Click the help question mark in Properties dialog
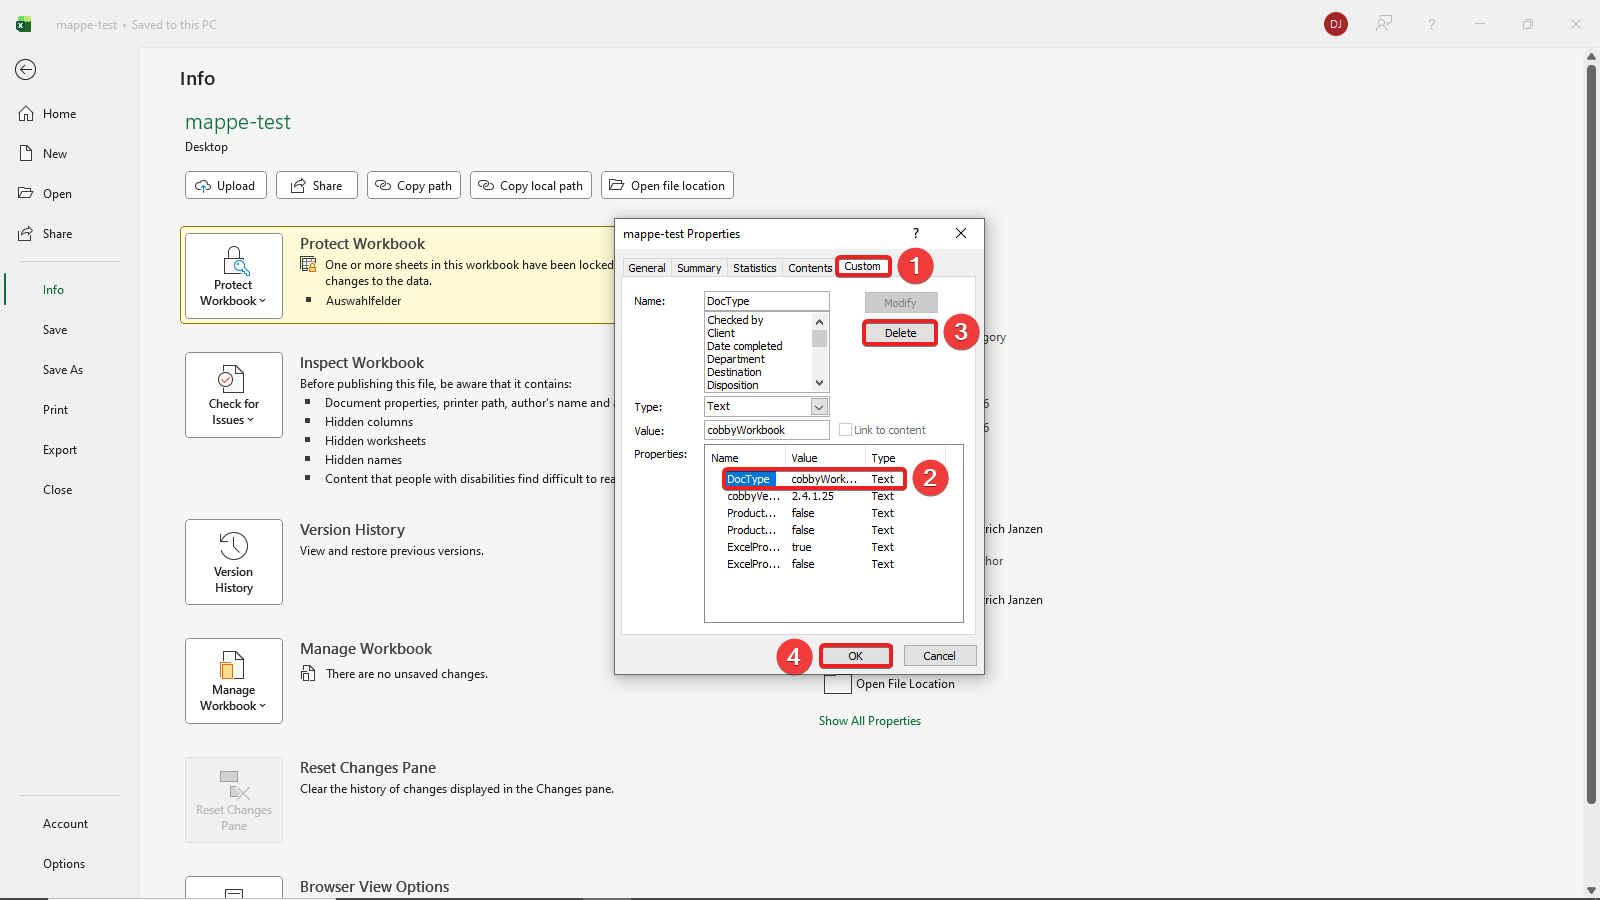The width and height of the screenshot is (1600, 900). (x=915, y=233)
